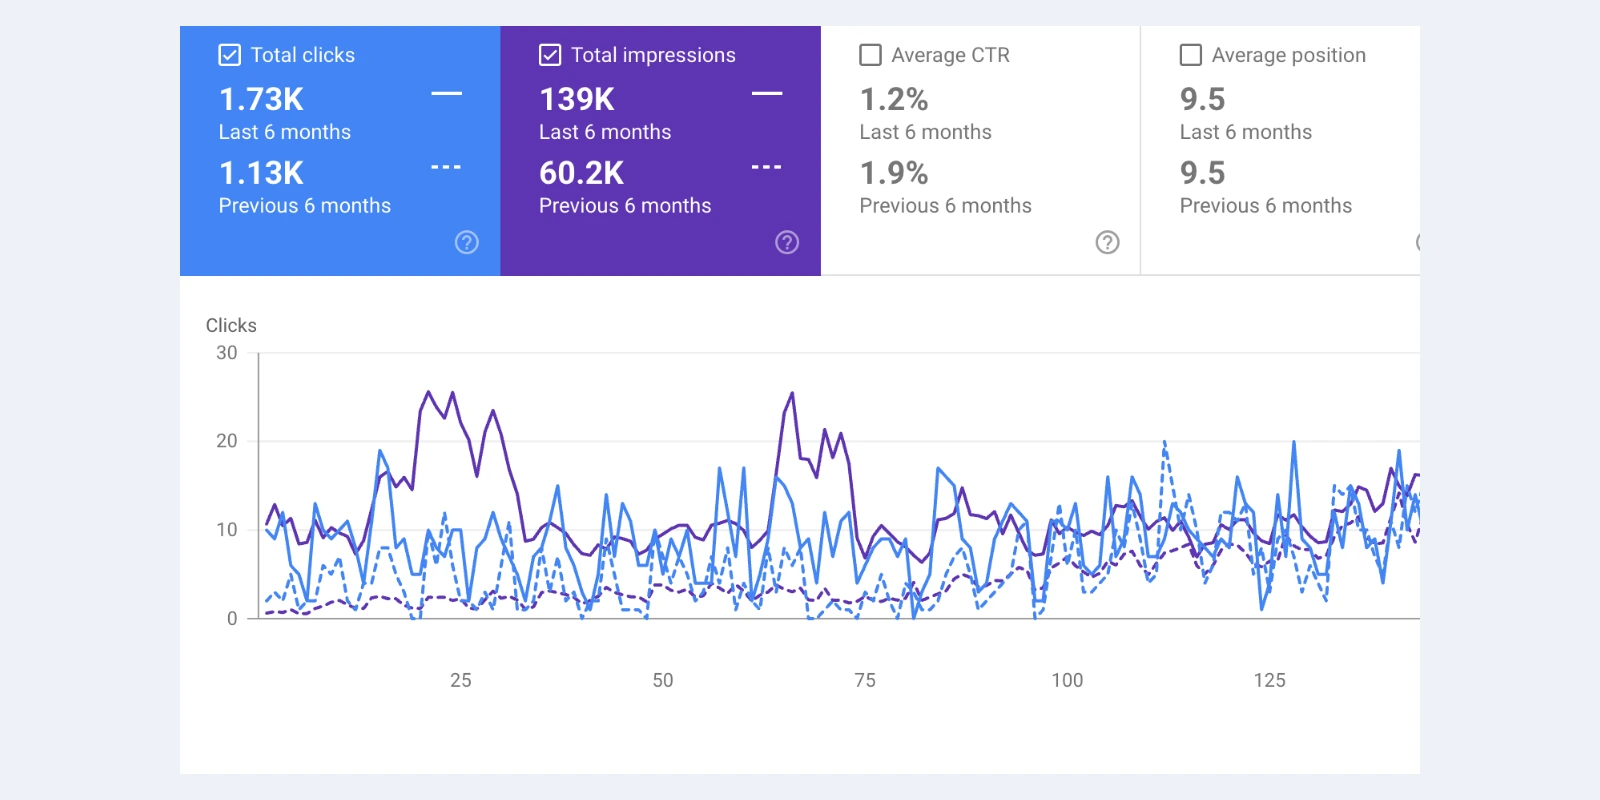This screenshot has width=1600, height=800.
Task: Click Previous 6 months under Average position
Action: point(1266,206)
